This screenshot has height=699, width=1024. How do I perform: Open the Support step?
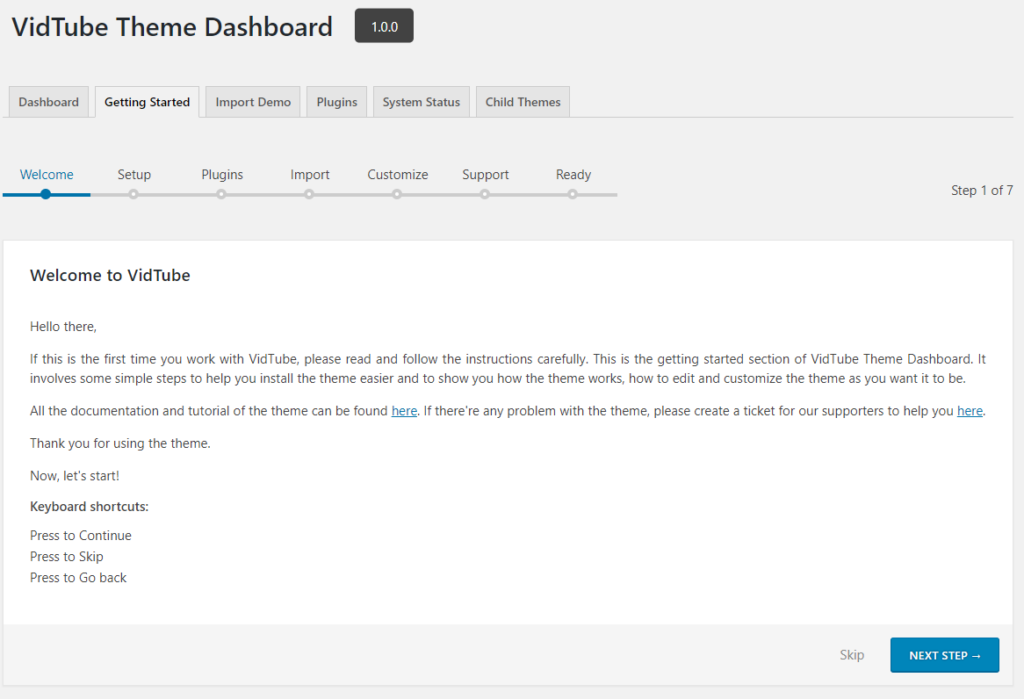coord(485,195)
